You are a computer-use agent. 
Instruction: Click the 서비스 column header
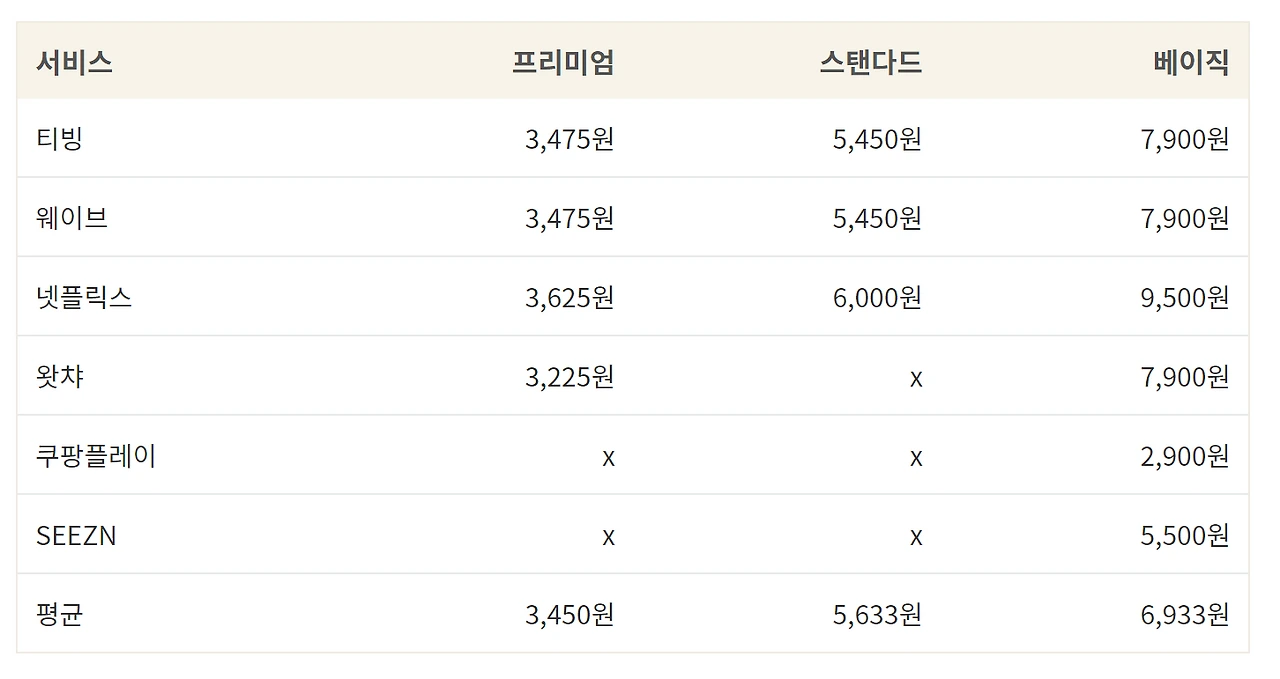pos(74,62)
